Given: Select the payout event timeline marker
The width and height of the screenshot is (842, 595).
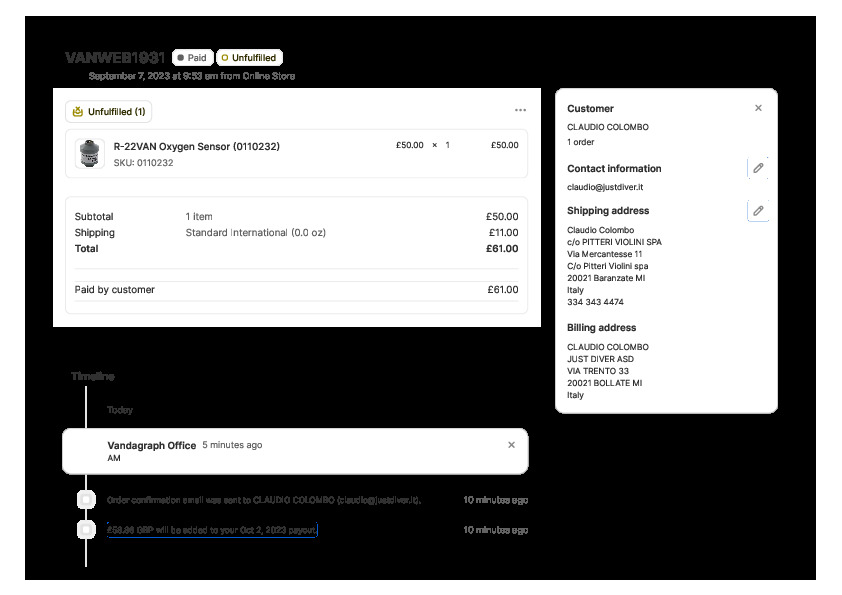Looking at the screenshot, I should [87, 530].
